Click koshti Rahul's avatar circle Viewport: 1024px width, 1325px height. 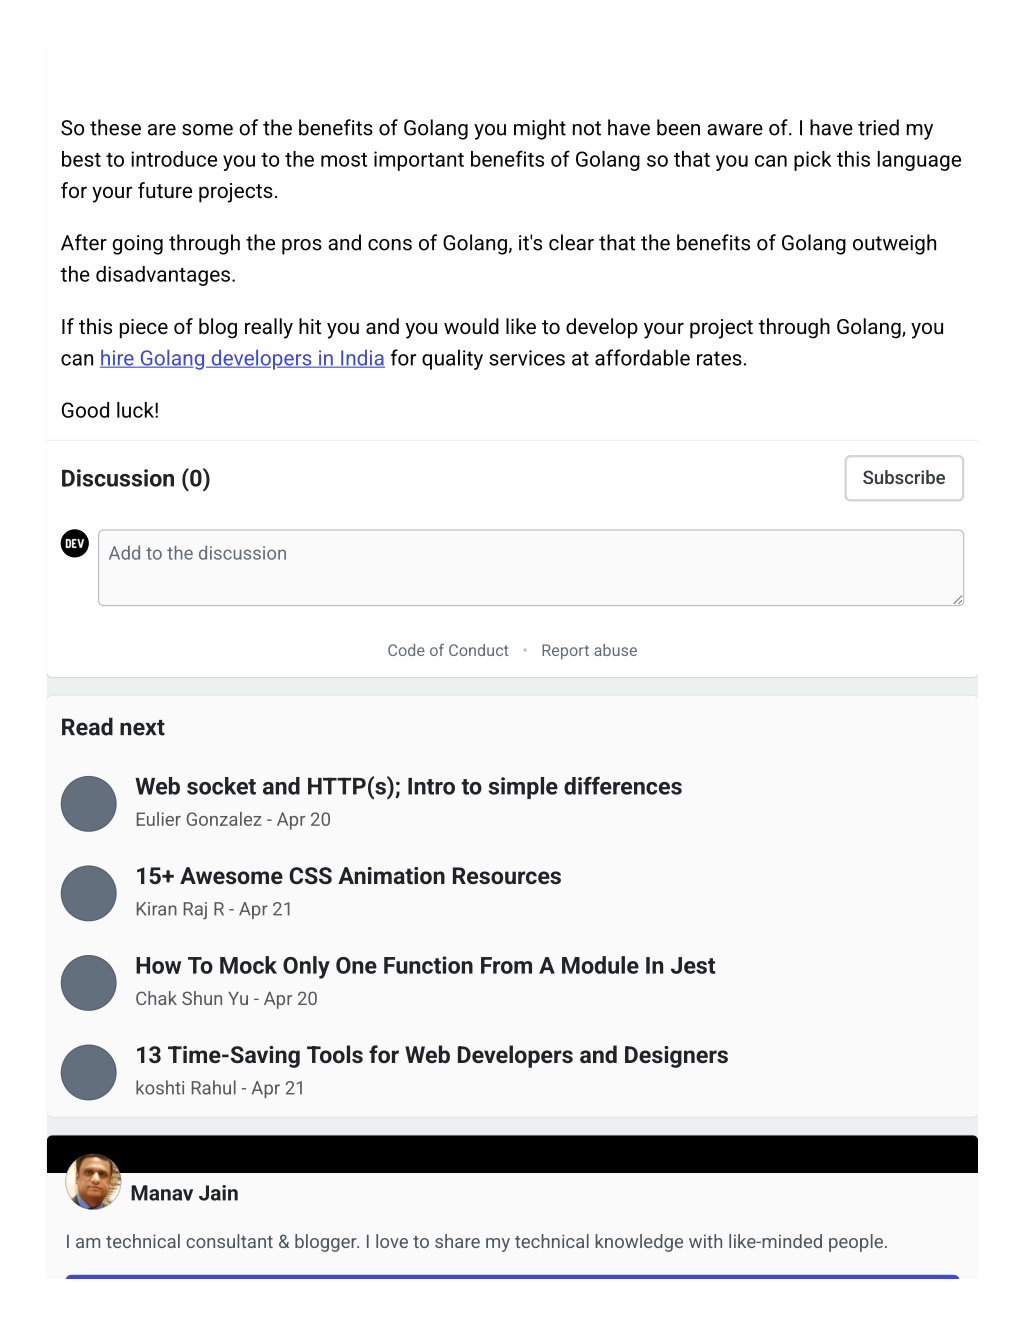(89, 1072)
